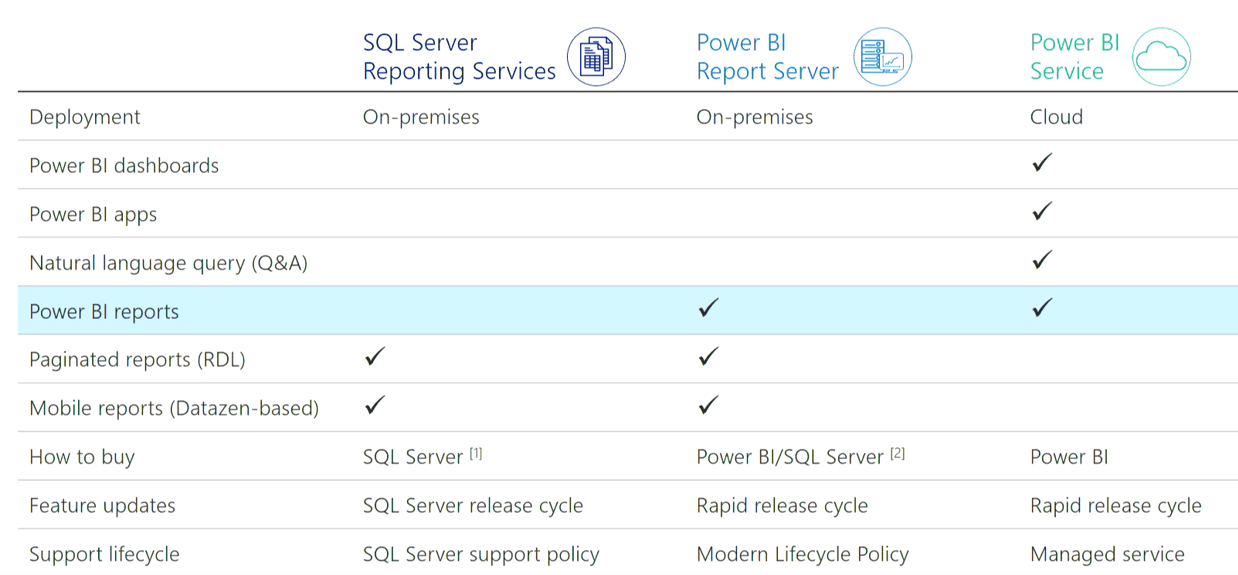Click the Power BI Report Server icon
Screen dimensions: 1238x575
pyautogui.click(x=882, y=56)
